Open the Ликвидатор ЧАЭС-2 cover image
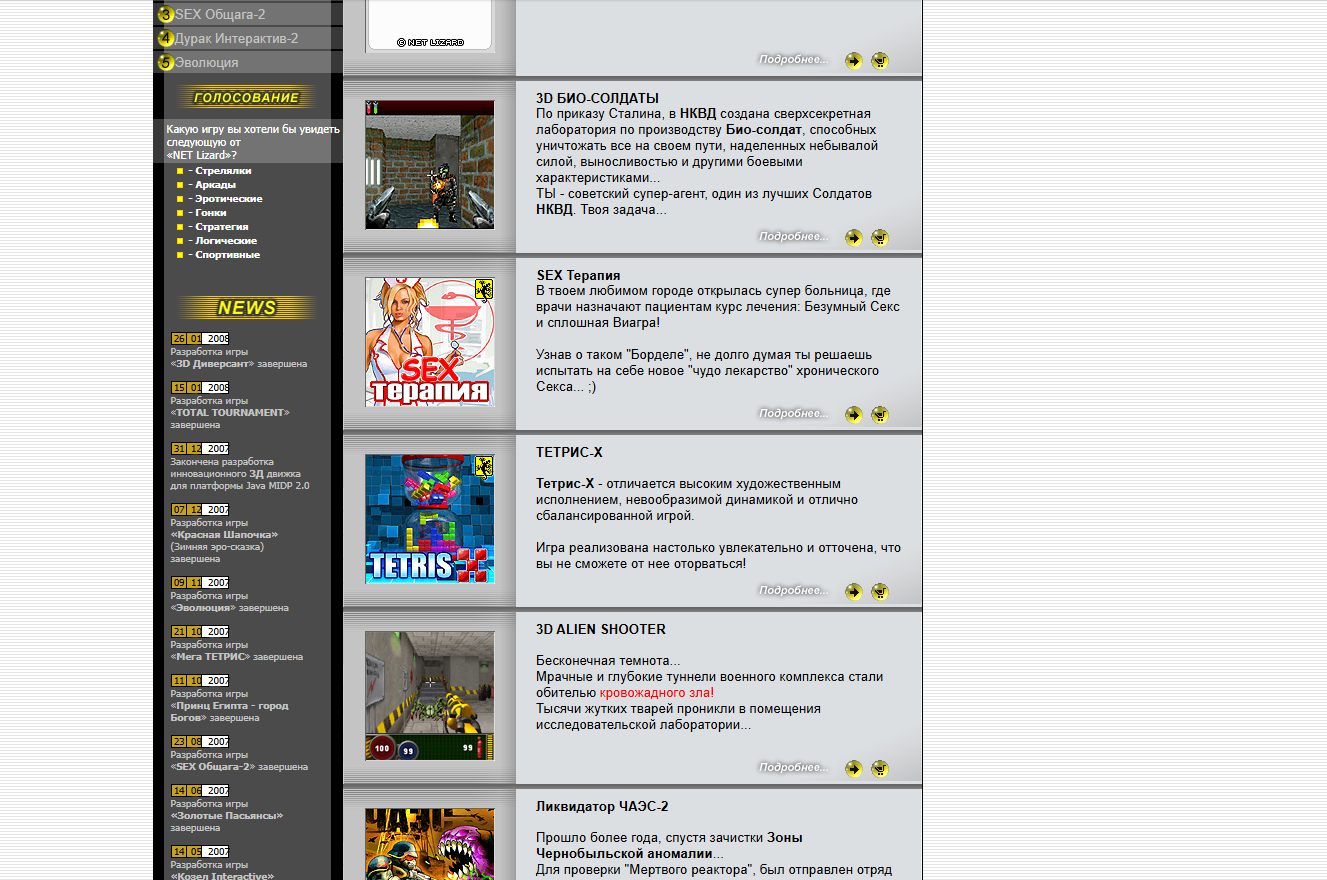 pyautogui.click(x=429, y=844)
